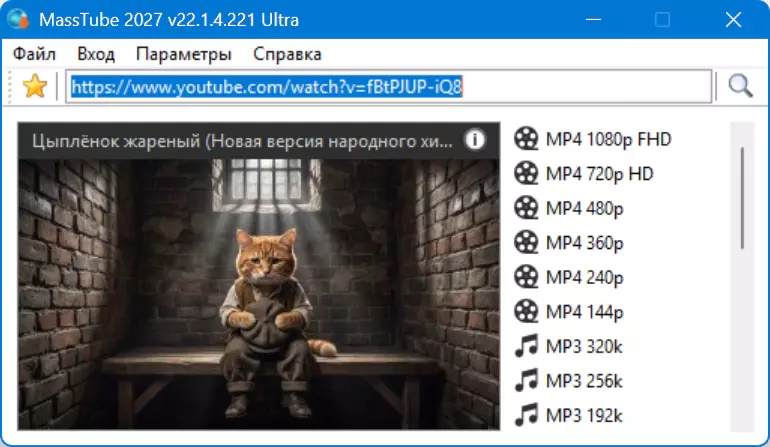Open the Справка menu
The width and height of the screenshot is (770, 447).
[287, 54]
